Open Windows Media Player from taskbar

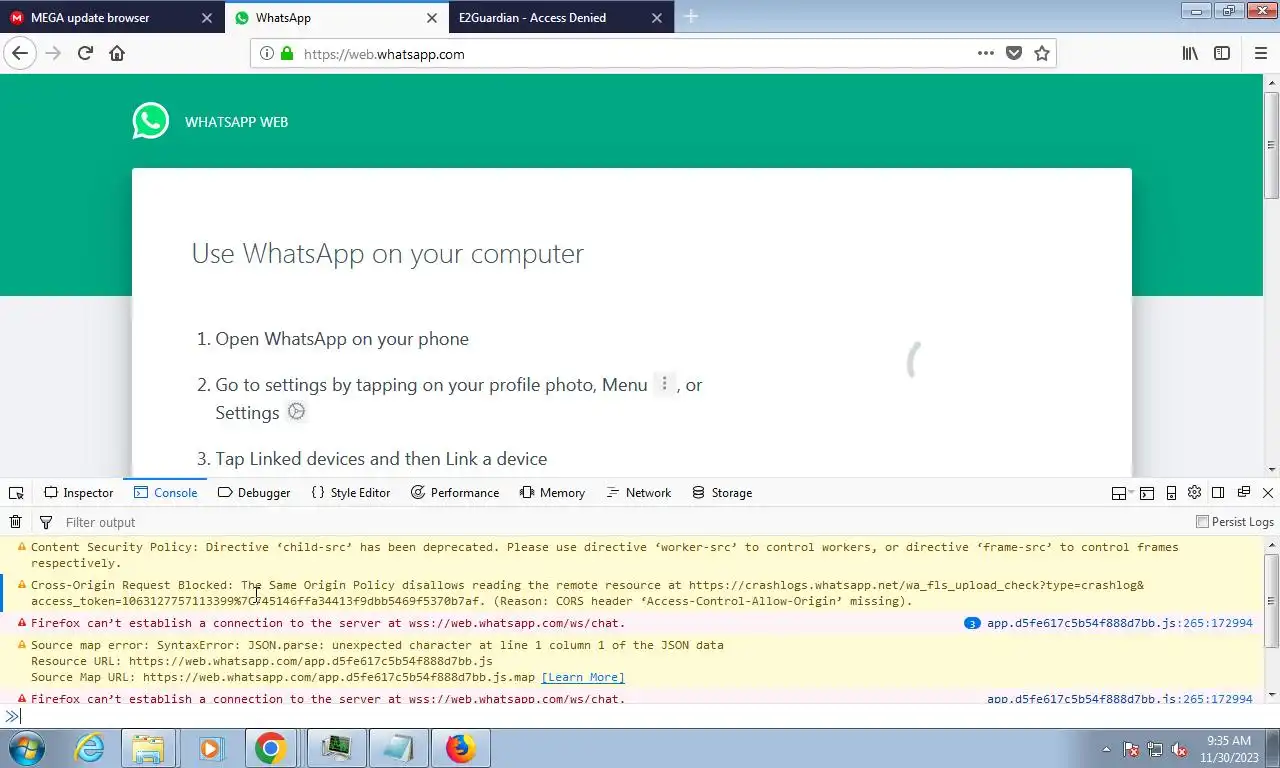pyautogui.click(x=210, y=748)
